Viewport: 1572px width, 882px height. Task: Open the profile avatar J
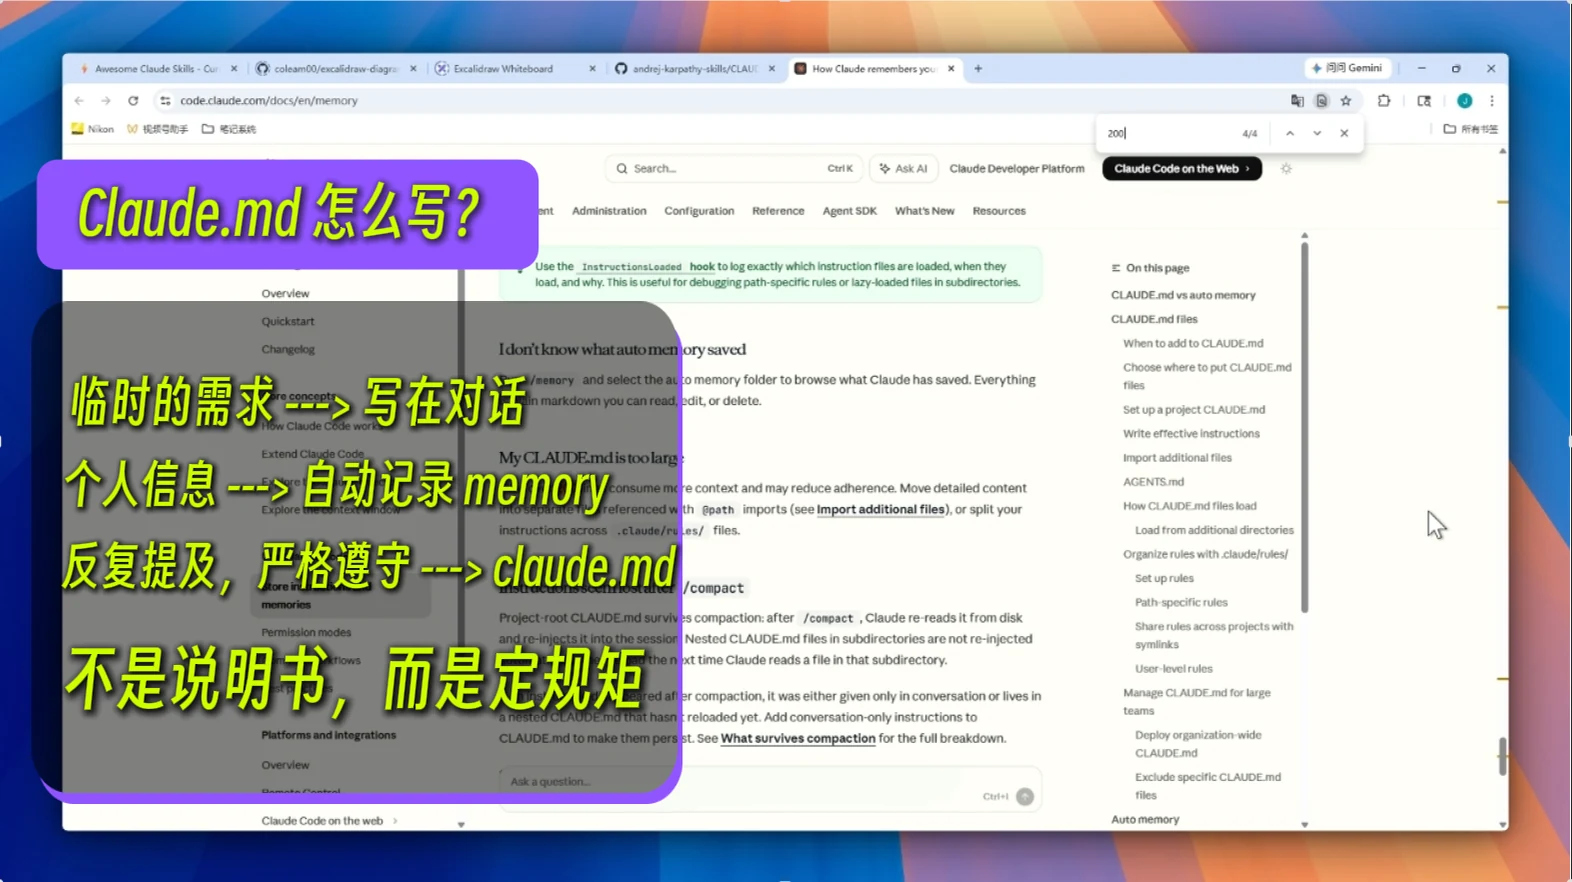point(1464,101)
